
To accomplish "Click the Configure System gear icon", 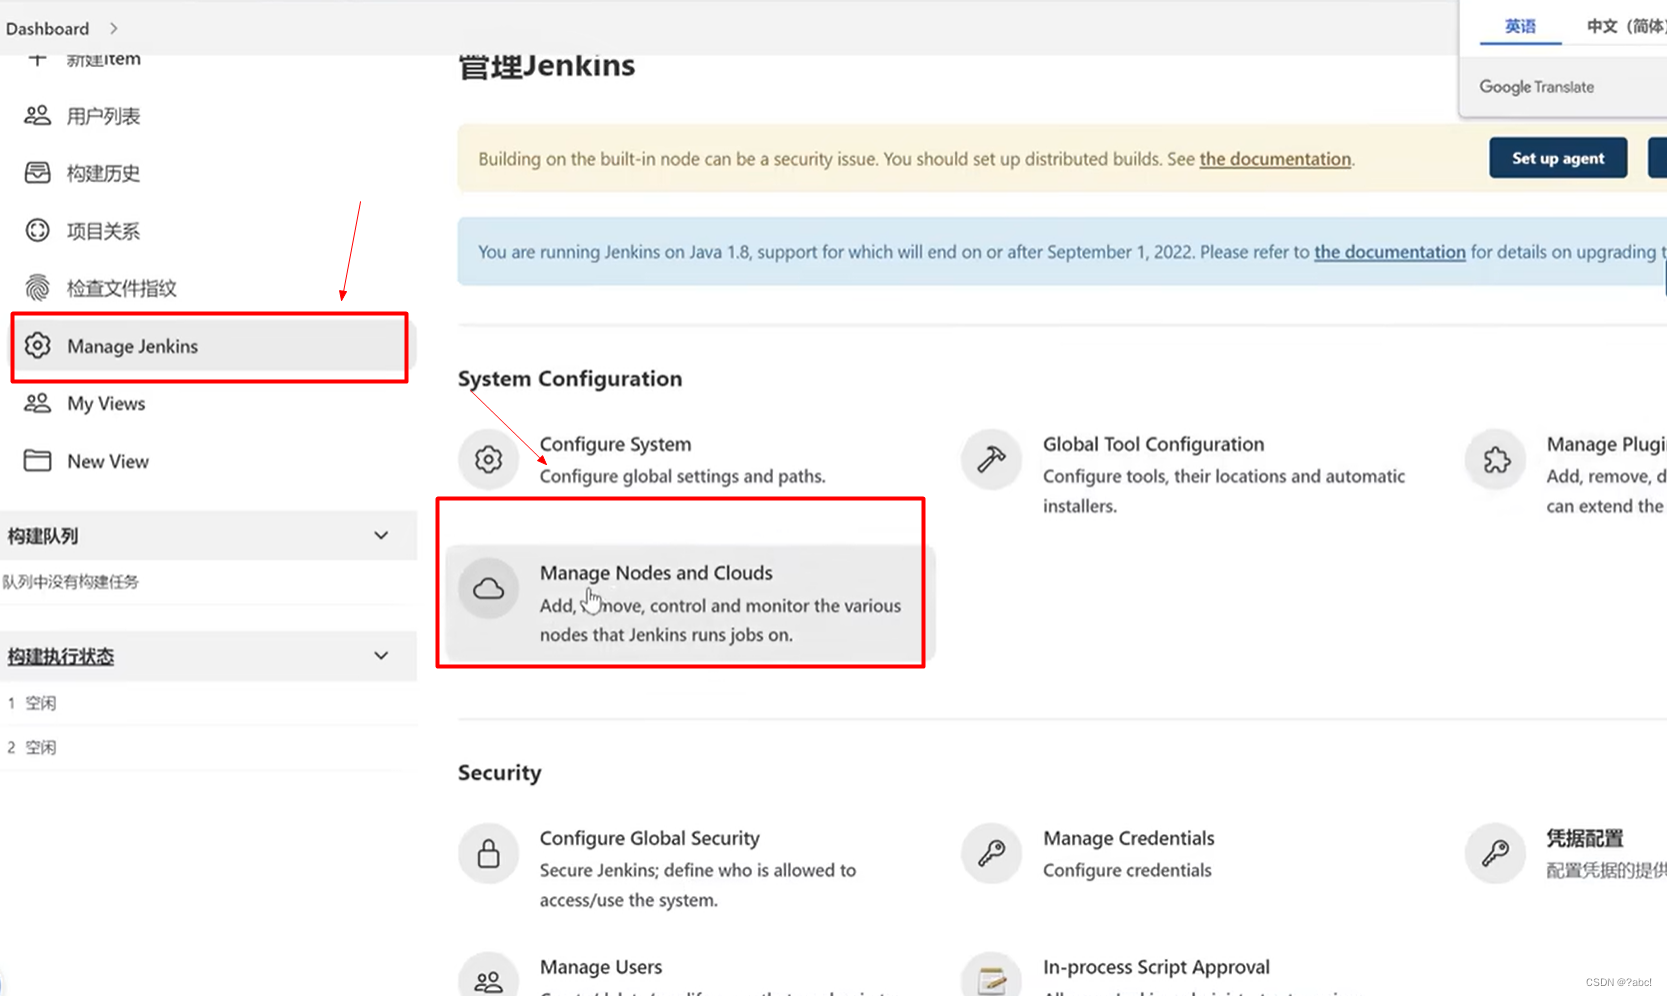I will pos(488,459).
